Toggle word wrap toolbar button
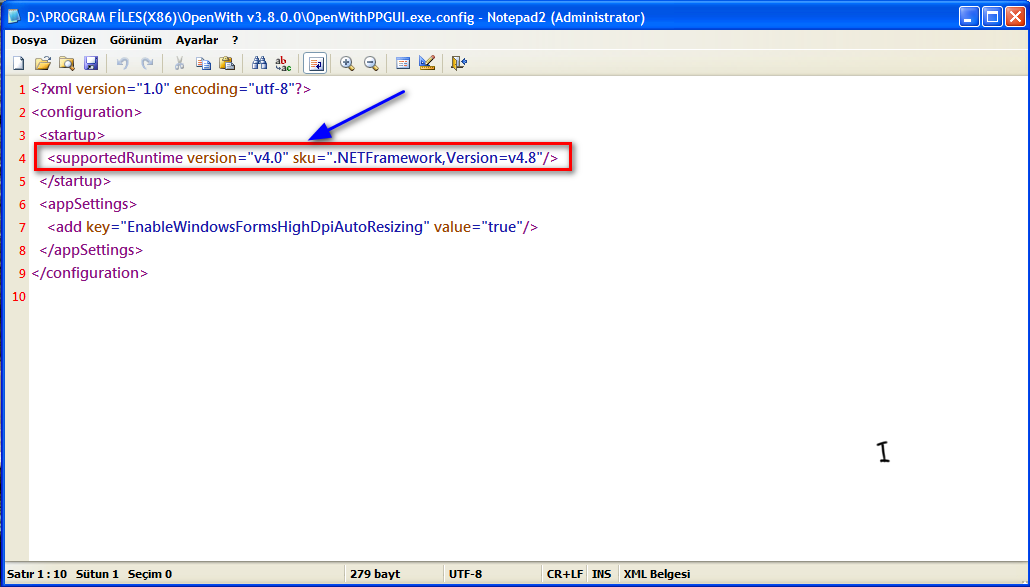The image size is (1030, 587). (315, 63)
